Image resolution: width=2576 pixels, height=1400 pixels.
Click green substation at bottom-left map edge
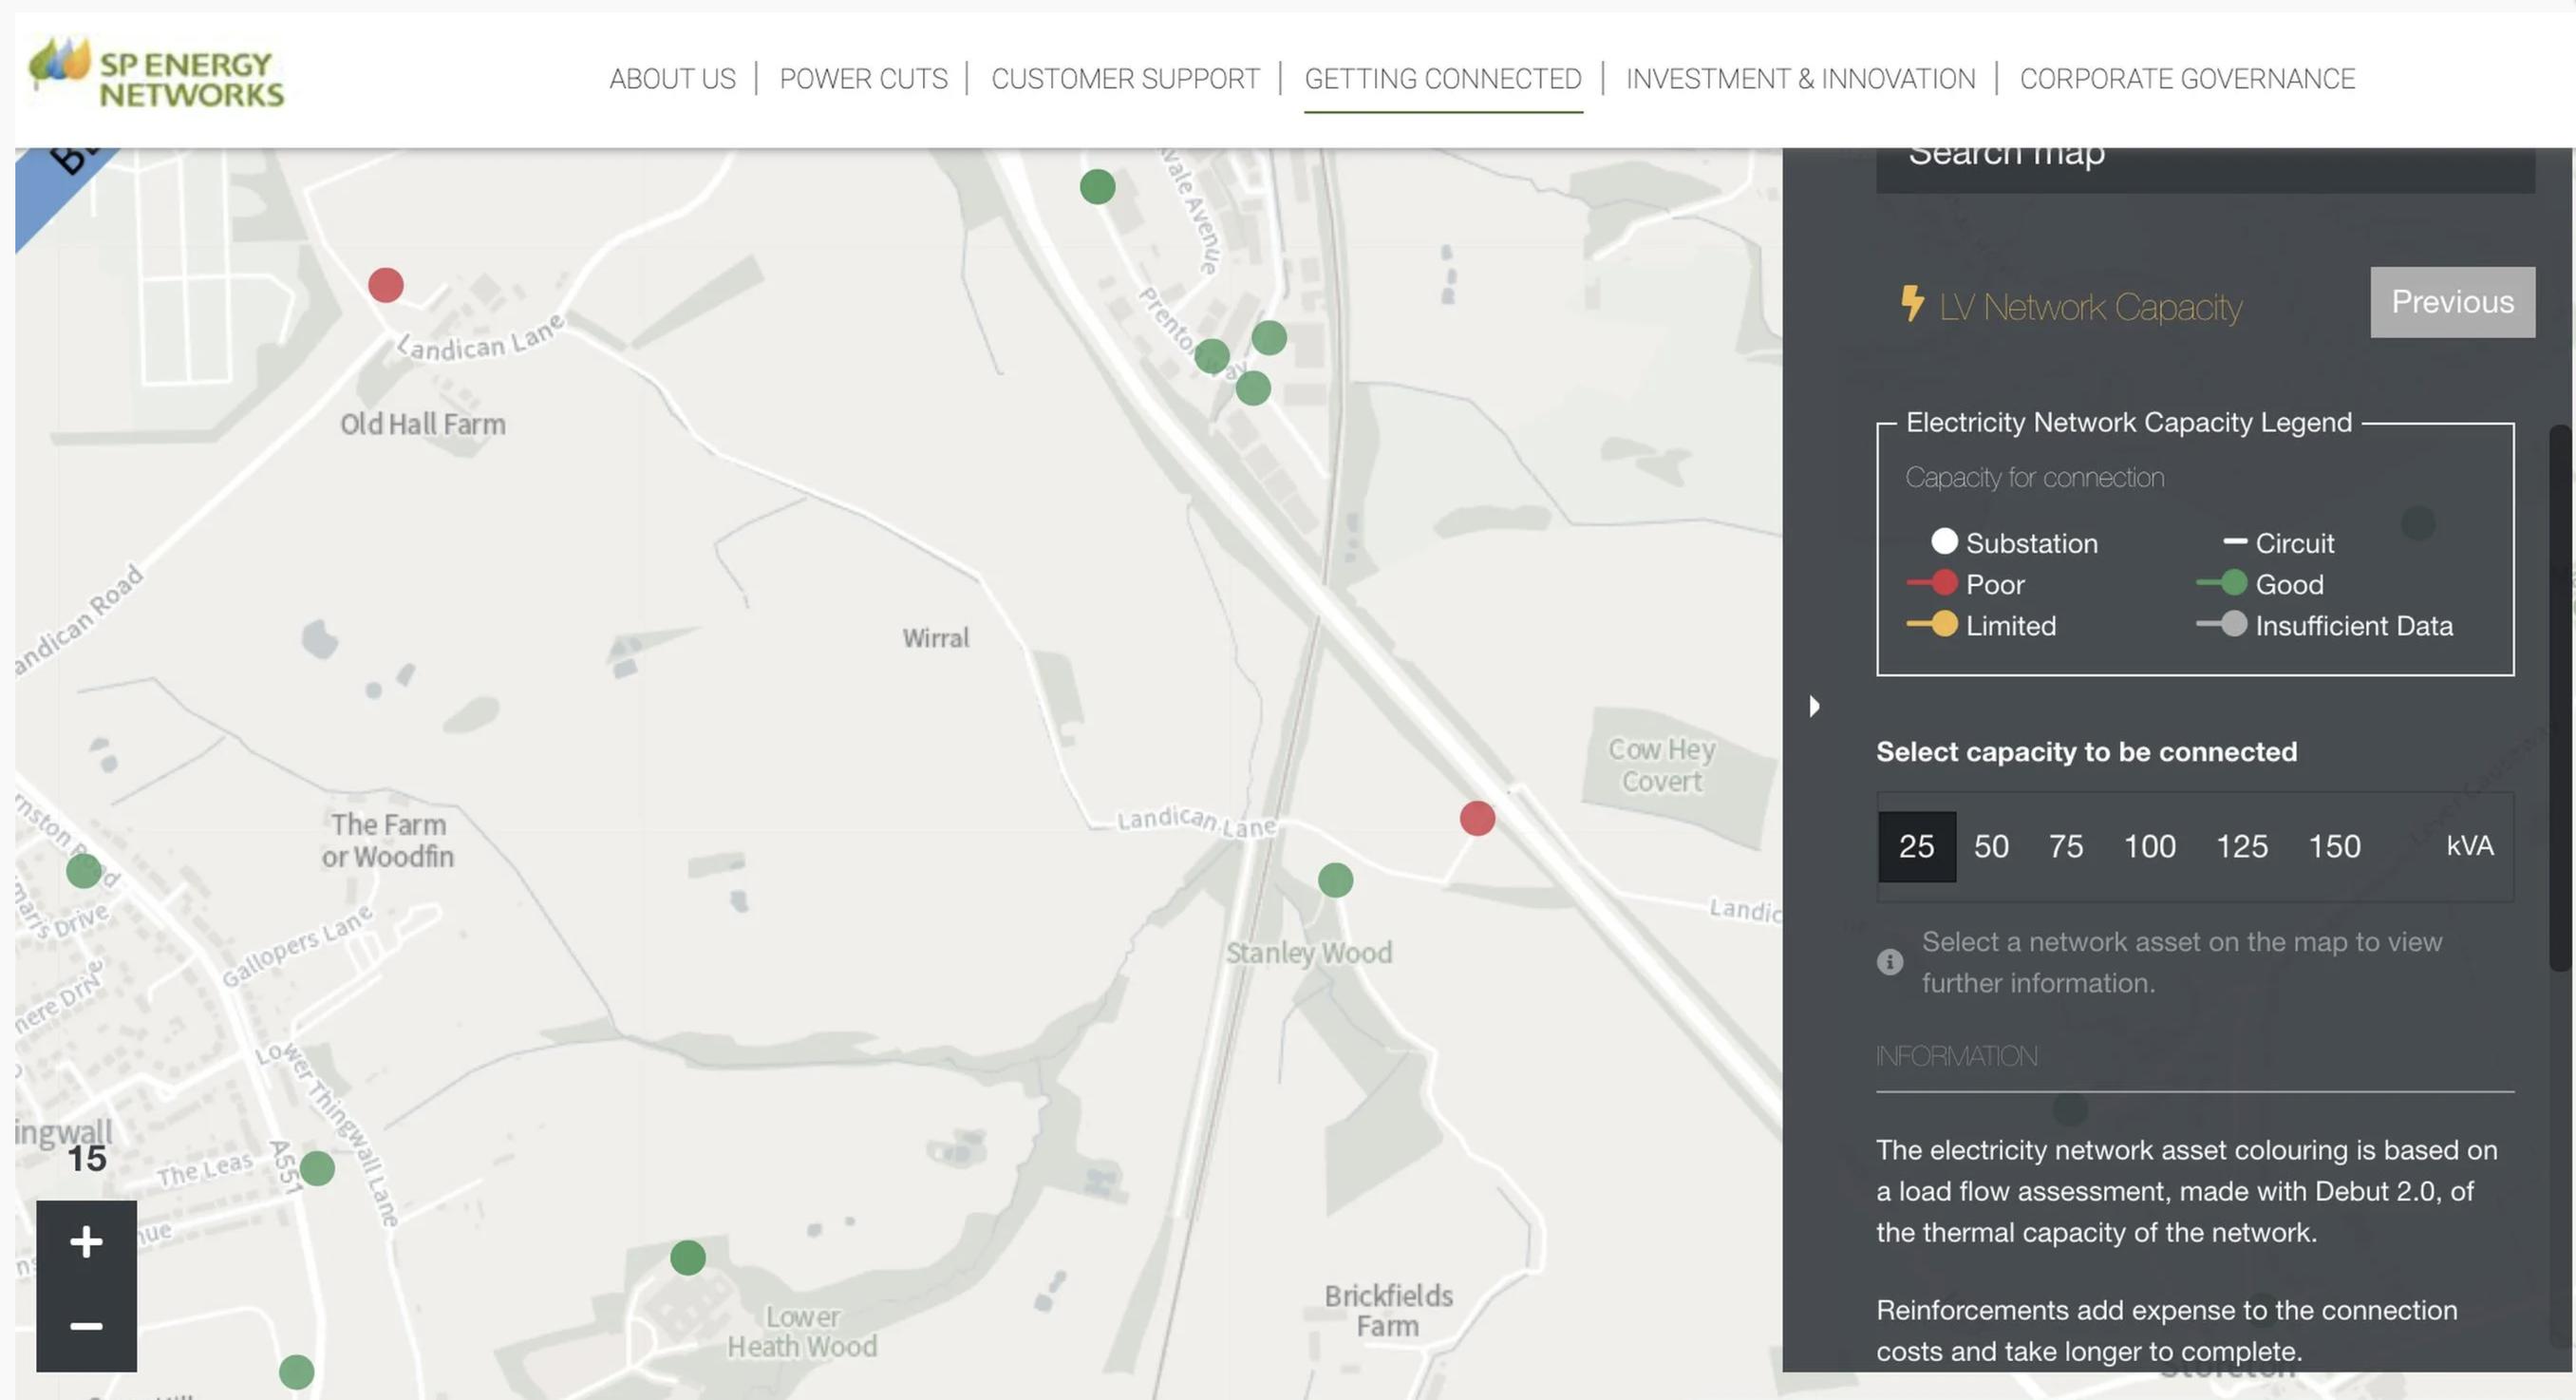(296, 1371)
